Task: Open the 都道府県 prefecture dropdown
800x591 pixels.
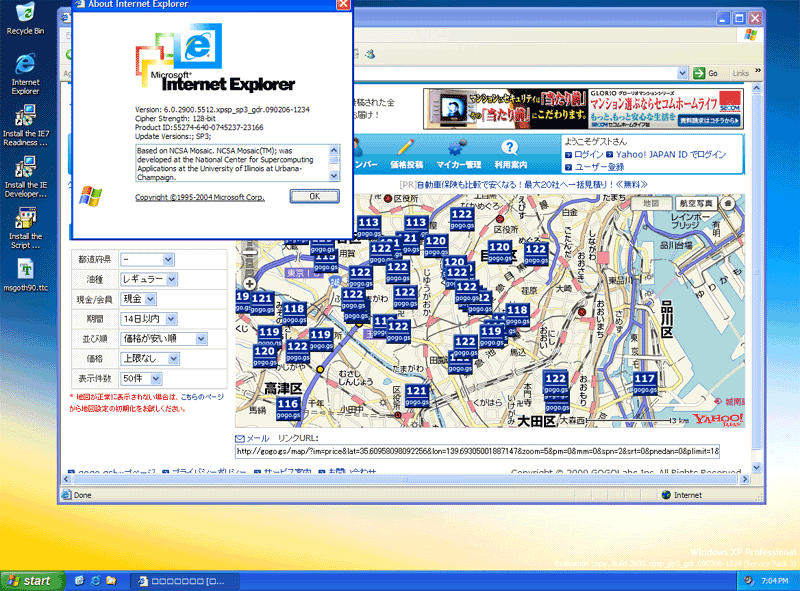Action: (x=147, y=260)
